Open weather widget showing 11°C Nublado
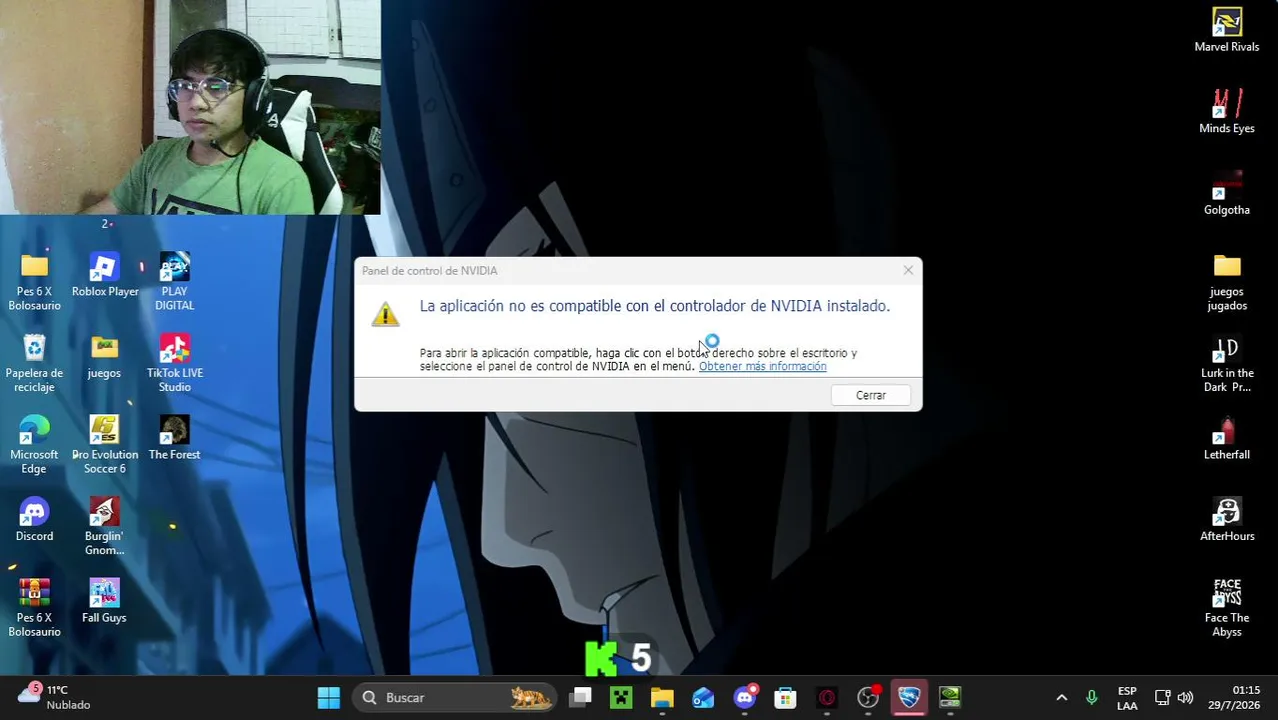This screenshot has height=720, width=1278. [x=55, y=697]
